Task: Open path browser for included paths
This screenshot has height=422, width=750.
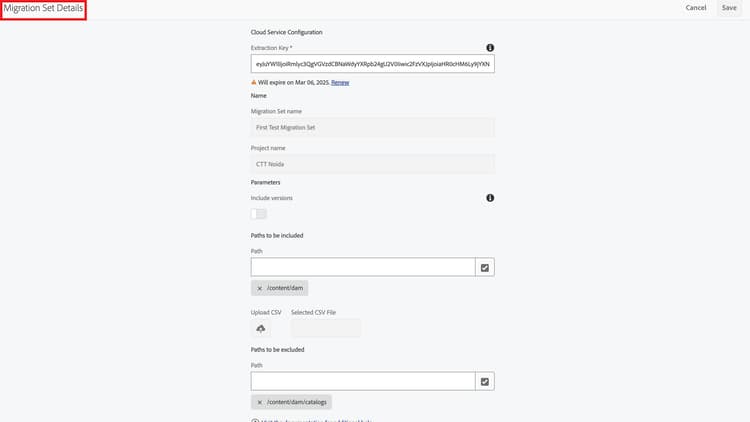Action: coord(485,267)
